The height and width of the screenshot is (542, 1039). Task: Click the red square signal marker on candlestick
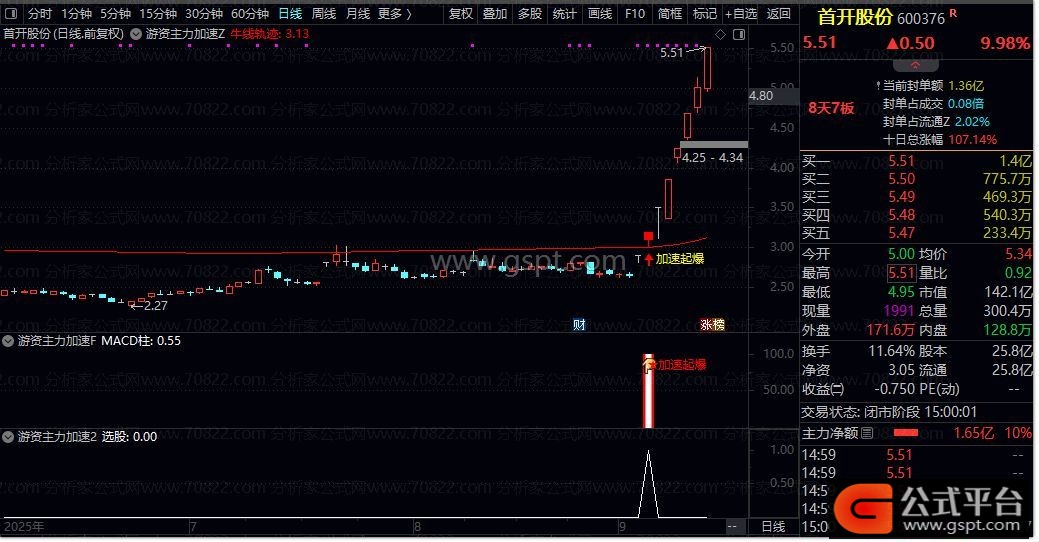click(x=648, y=236)
